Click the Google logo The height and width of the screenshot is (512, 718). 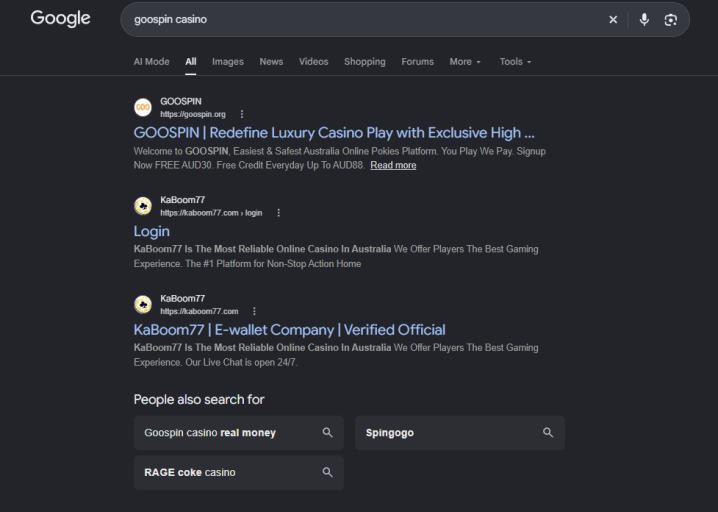coord(60,18)
